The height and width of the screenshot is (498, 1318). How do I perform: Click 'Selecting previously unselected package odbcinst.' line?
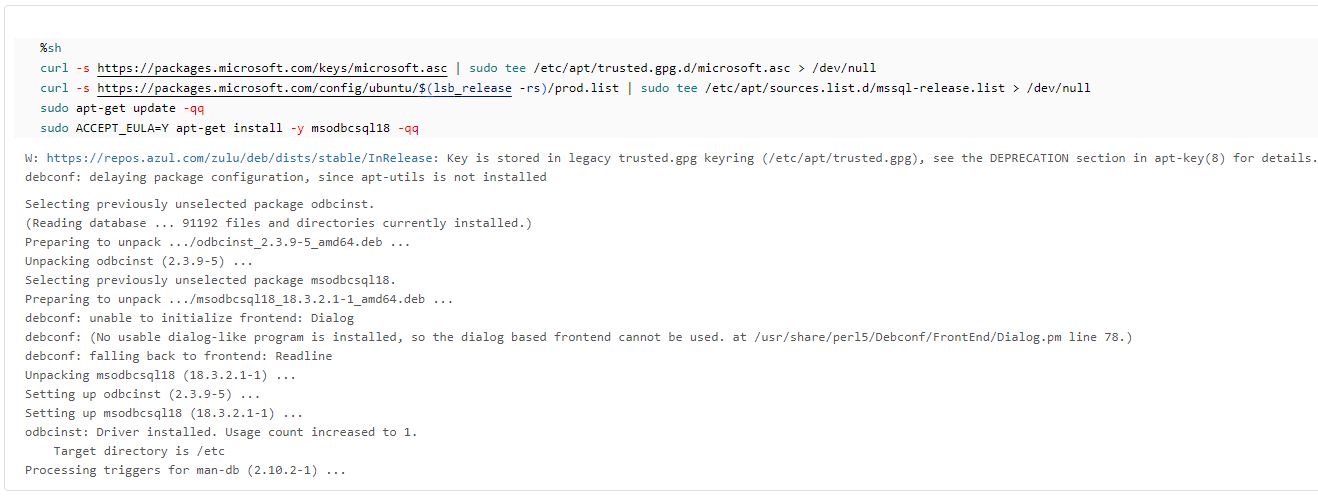click(x=200, y=204)
